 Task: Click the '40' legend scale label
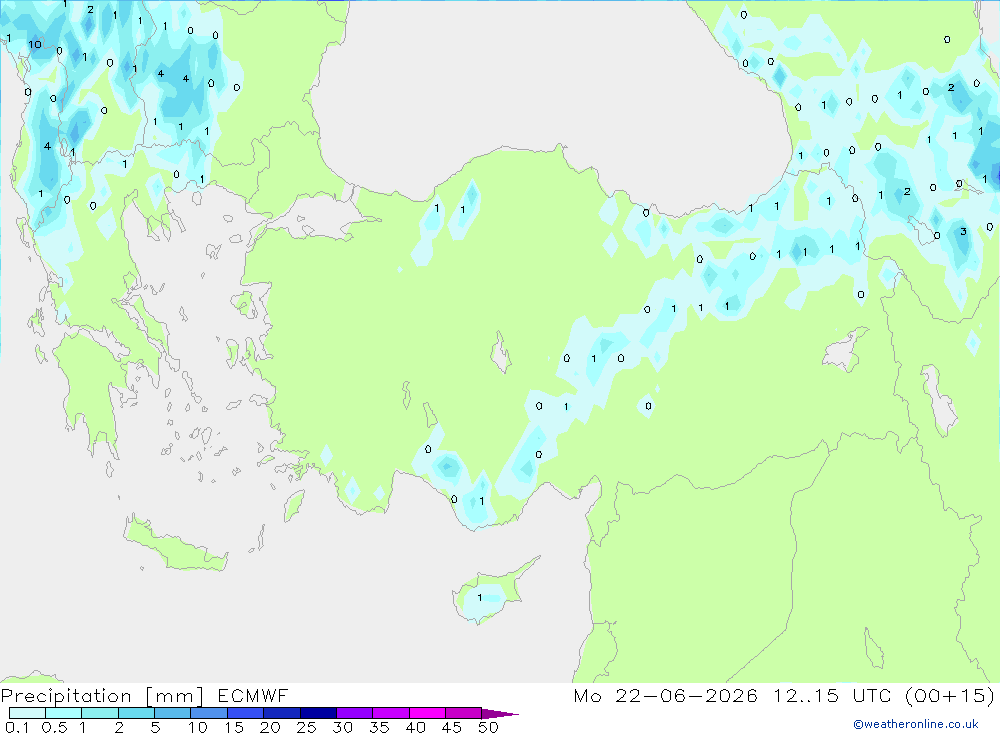click(x=415, y=727)
